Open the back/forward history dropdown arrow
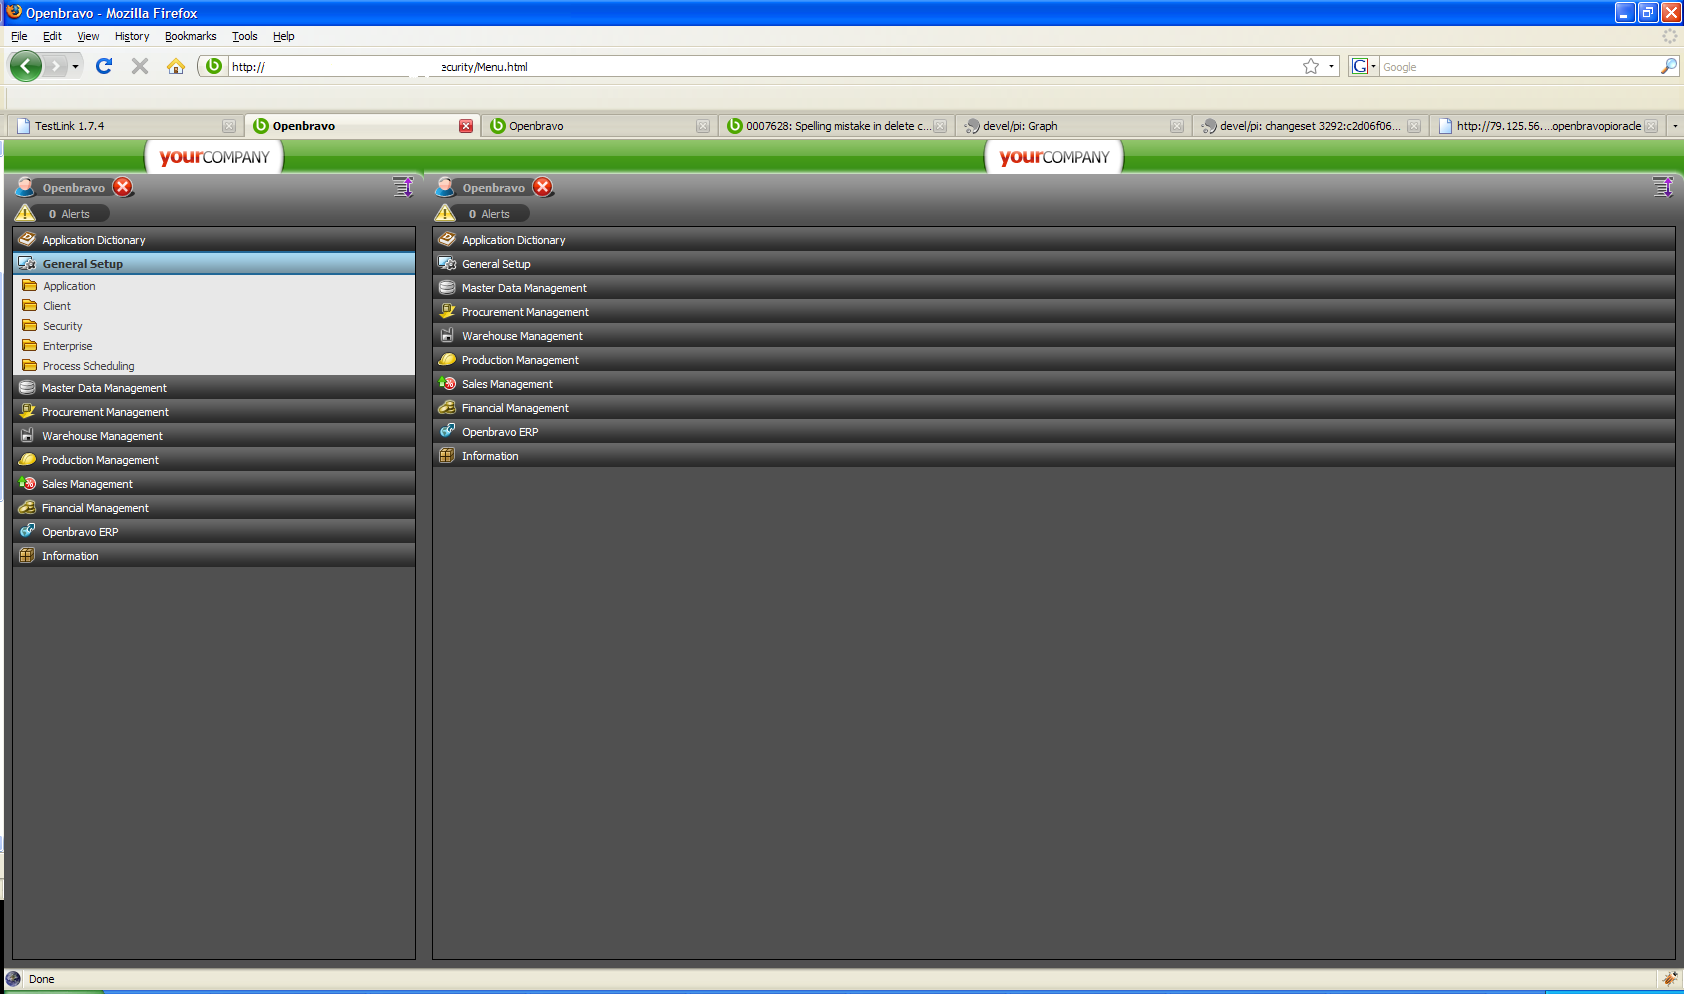This screenshot has height=994, width=1684. pyautogui.click(x=75, y=66)
